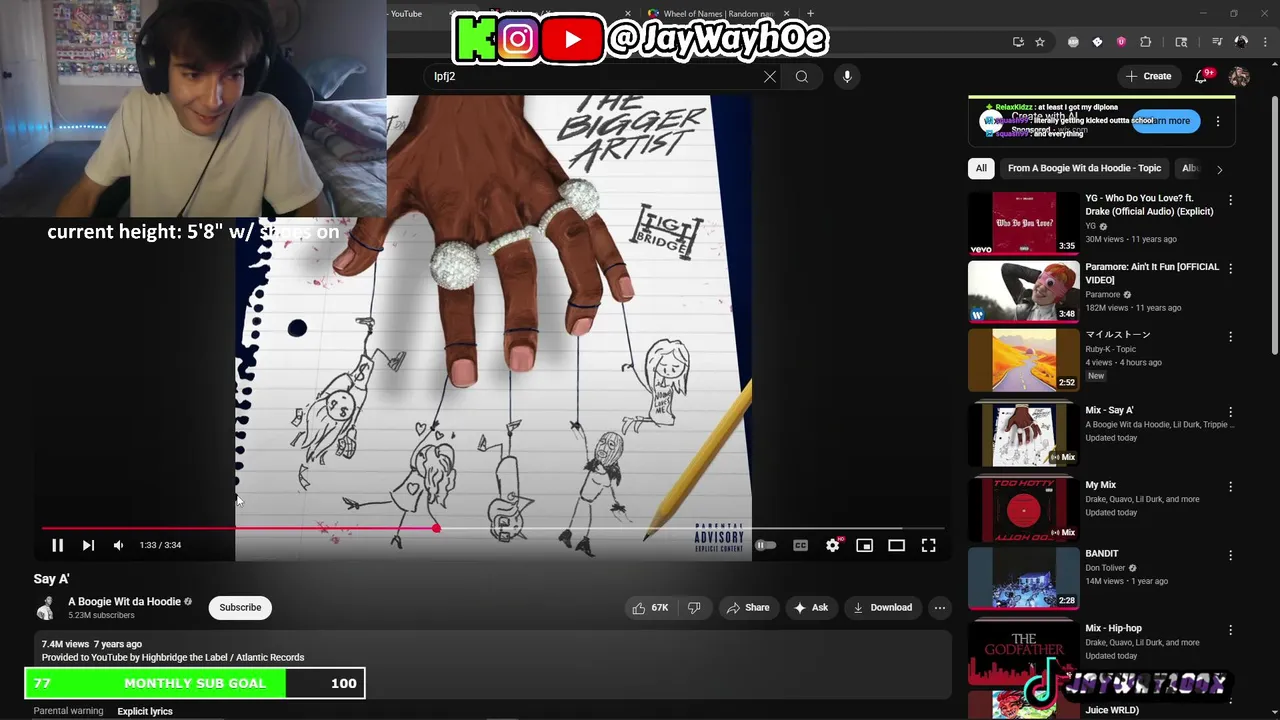1280x720 pixels.
Task: Click Learn more on the sponsored ad
Action: coord(1166,121)
